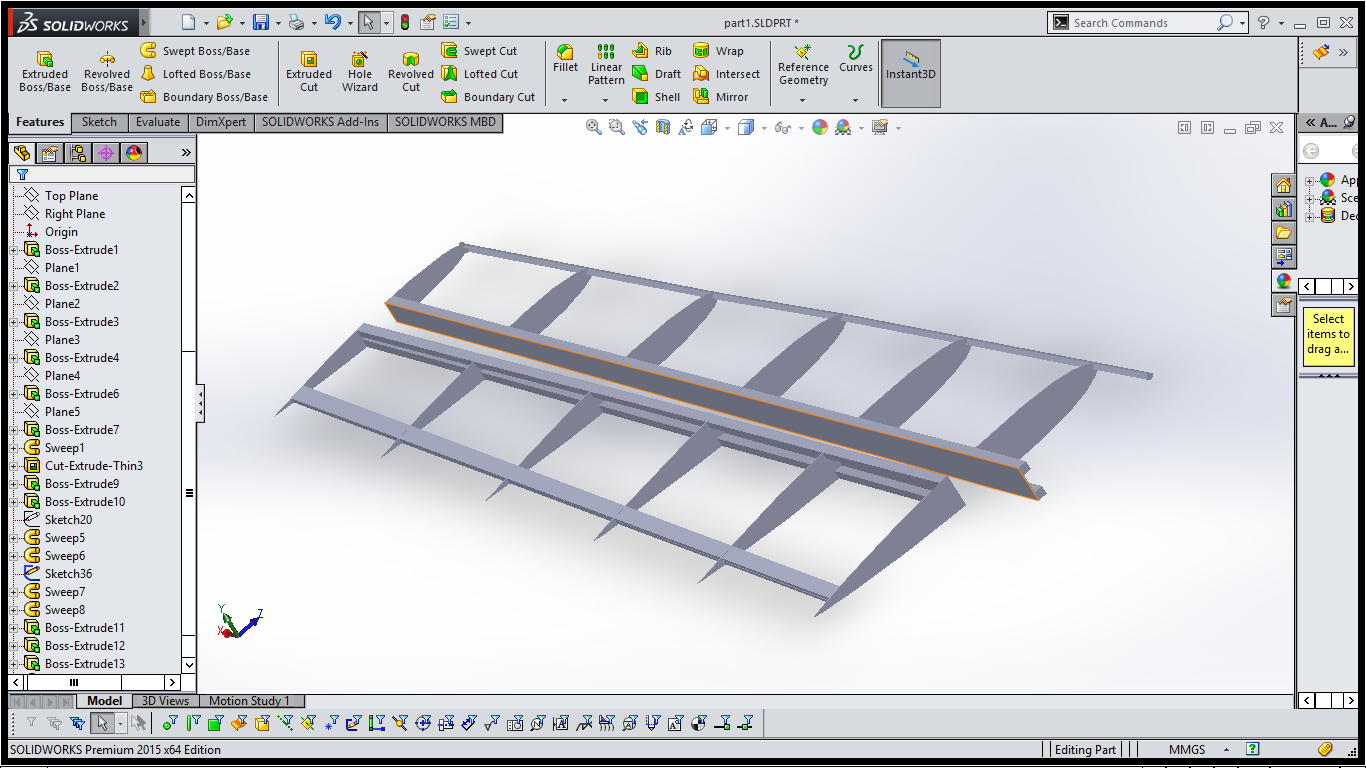Click the Section View icon
Image resolution: width=1366 pixels, height=768 pixels.
click(x=663, y=127)
